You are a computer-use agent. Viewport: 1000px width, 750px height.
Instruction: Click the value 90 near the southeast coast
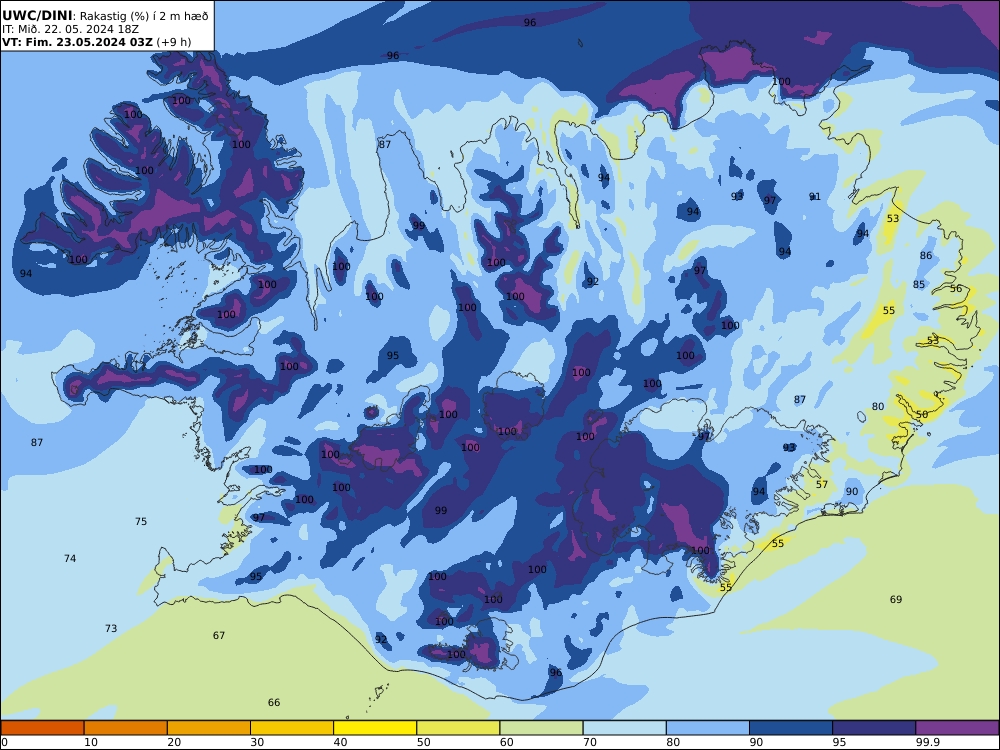[852, 491]
